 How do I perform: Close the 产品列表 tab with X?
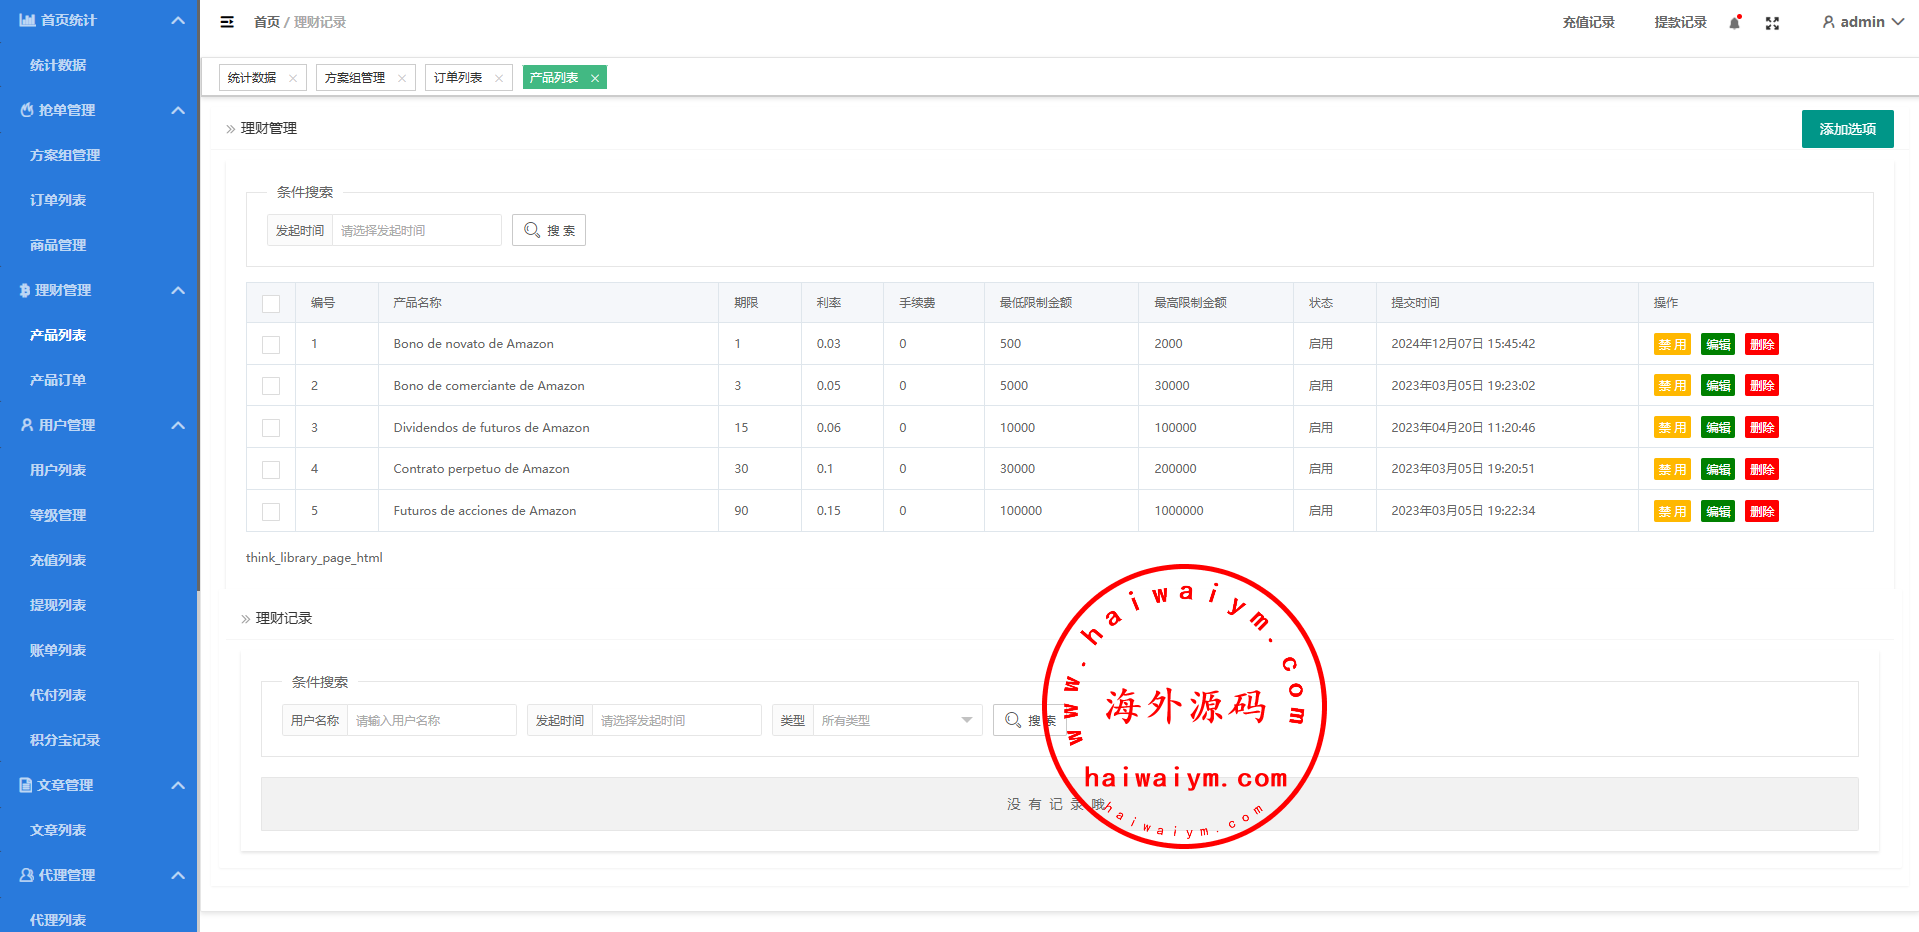(595, 78)
